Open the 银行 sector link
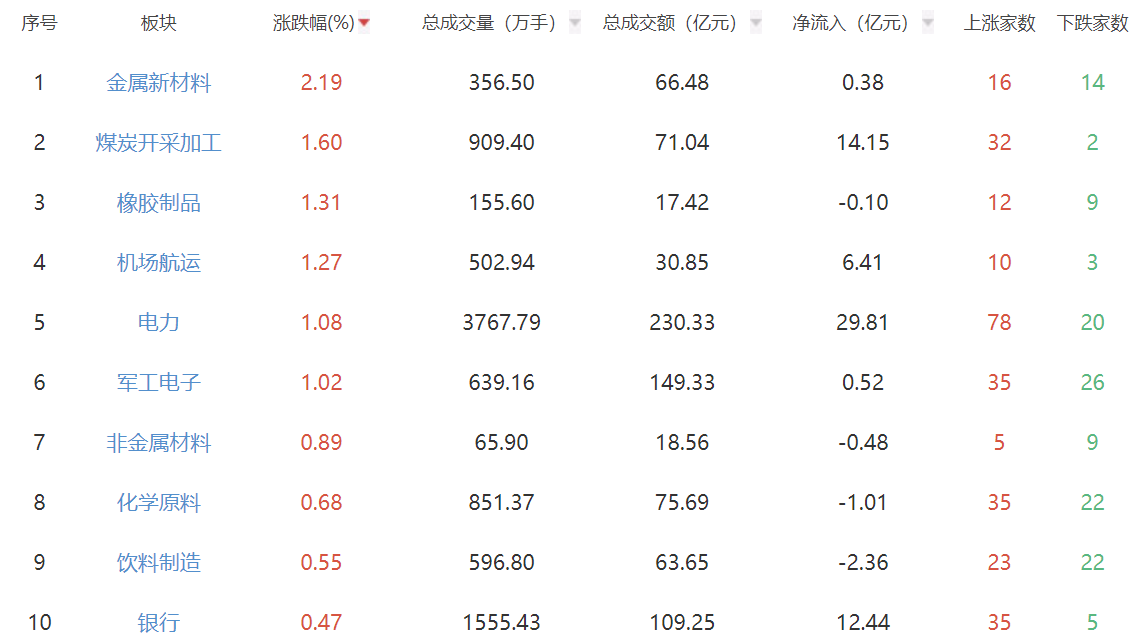 (x=158, y=622)
